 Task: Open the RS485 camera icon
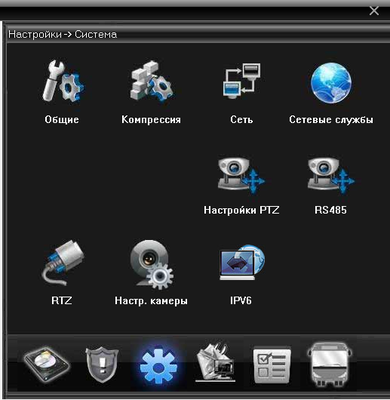[331, 175]
